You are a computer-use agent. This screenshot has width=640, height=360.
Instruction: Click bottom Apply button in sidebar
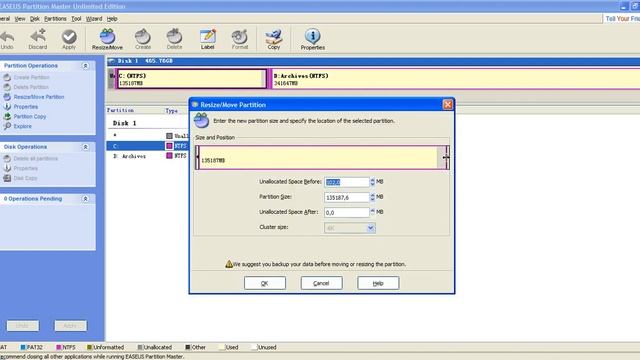tap(70, 326)
